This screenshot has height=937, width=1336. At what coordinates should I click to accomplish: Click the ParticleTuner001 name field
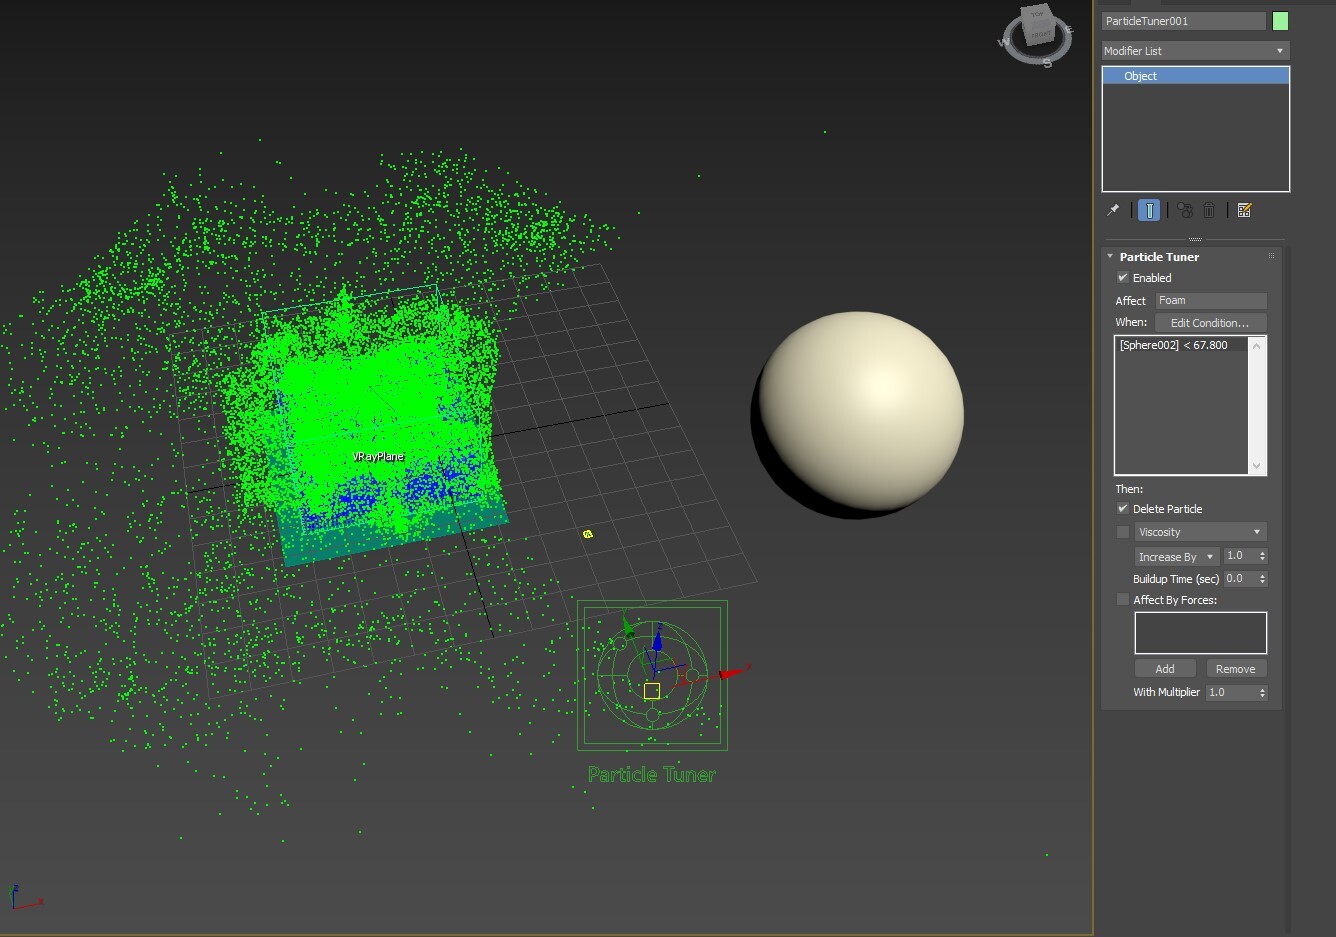point(1184,21)
